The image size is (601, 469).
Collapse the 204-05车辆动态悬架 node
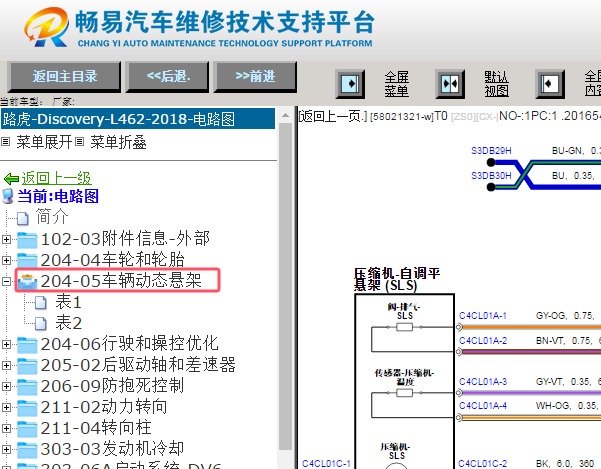[x=6, y=282]
